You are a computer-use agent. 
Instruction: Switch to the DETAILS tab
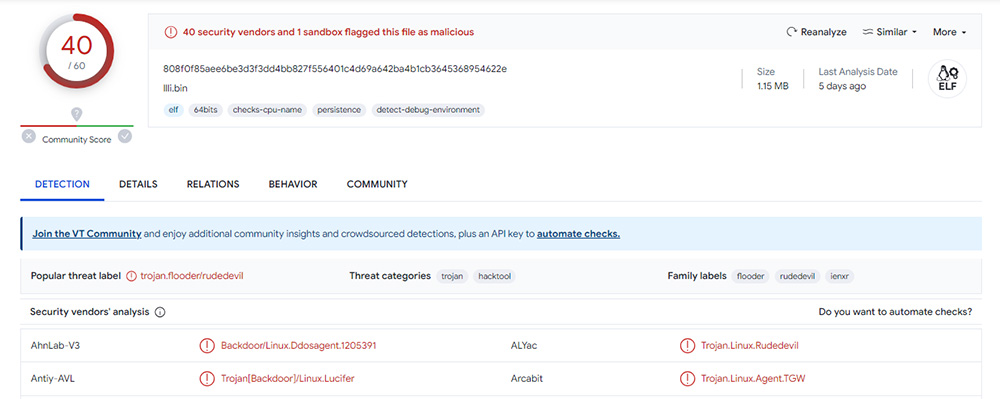(138, 184)
